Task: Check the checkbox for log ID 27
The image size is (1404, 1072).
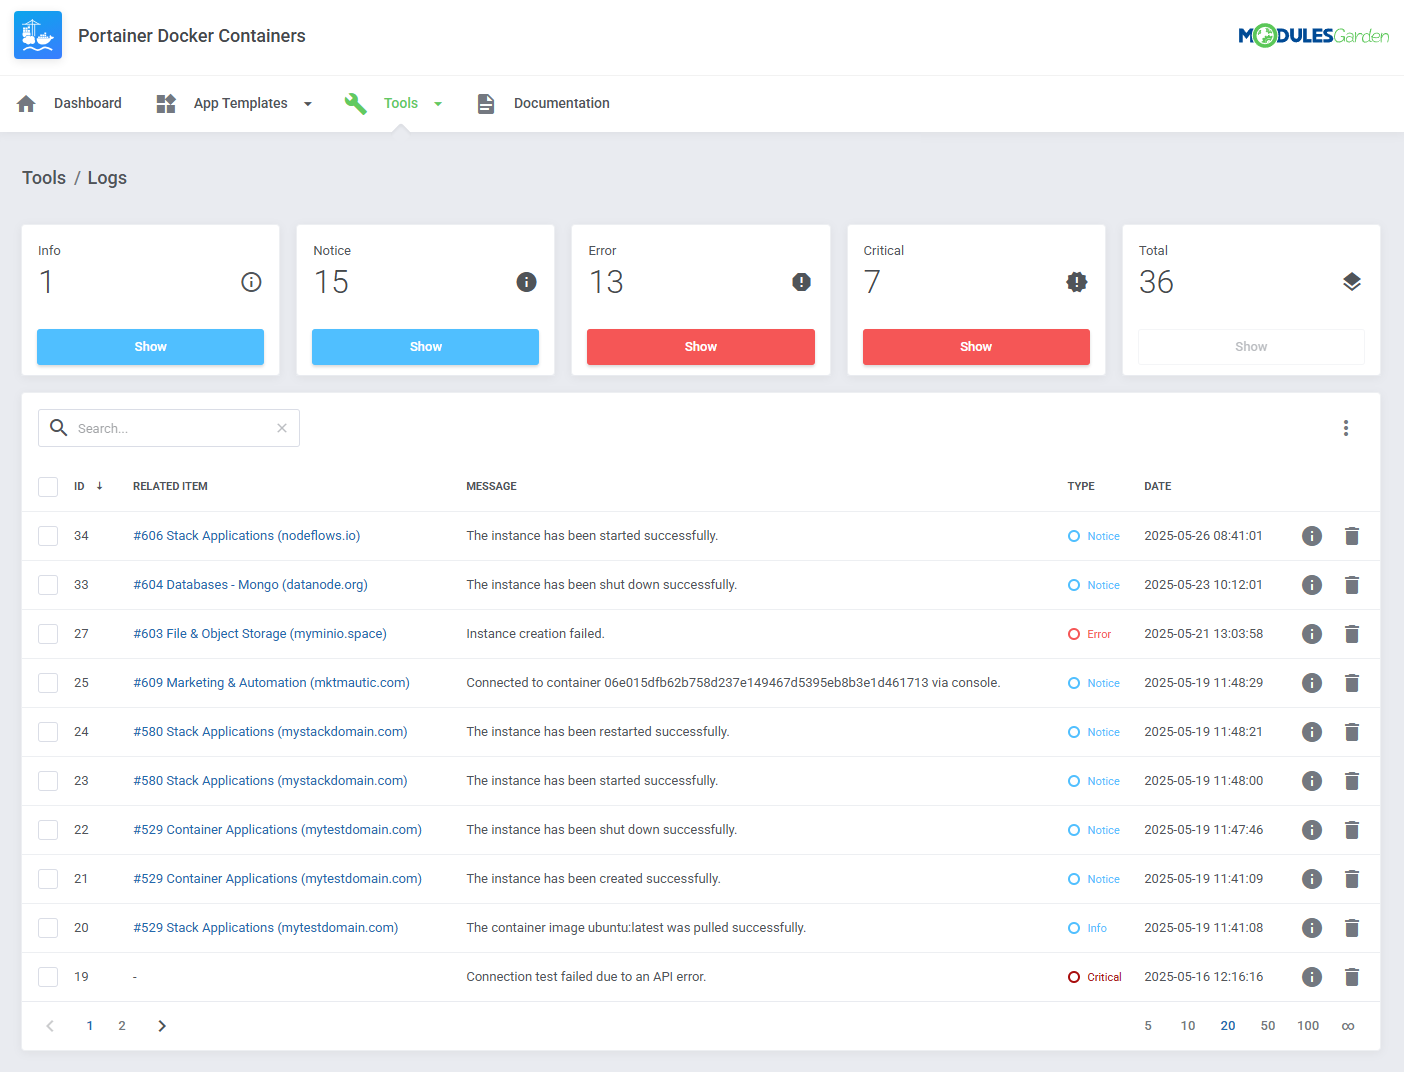Action: point(47,633)
